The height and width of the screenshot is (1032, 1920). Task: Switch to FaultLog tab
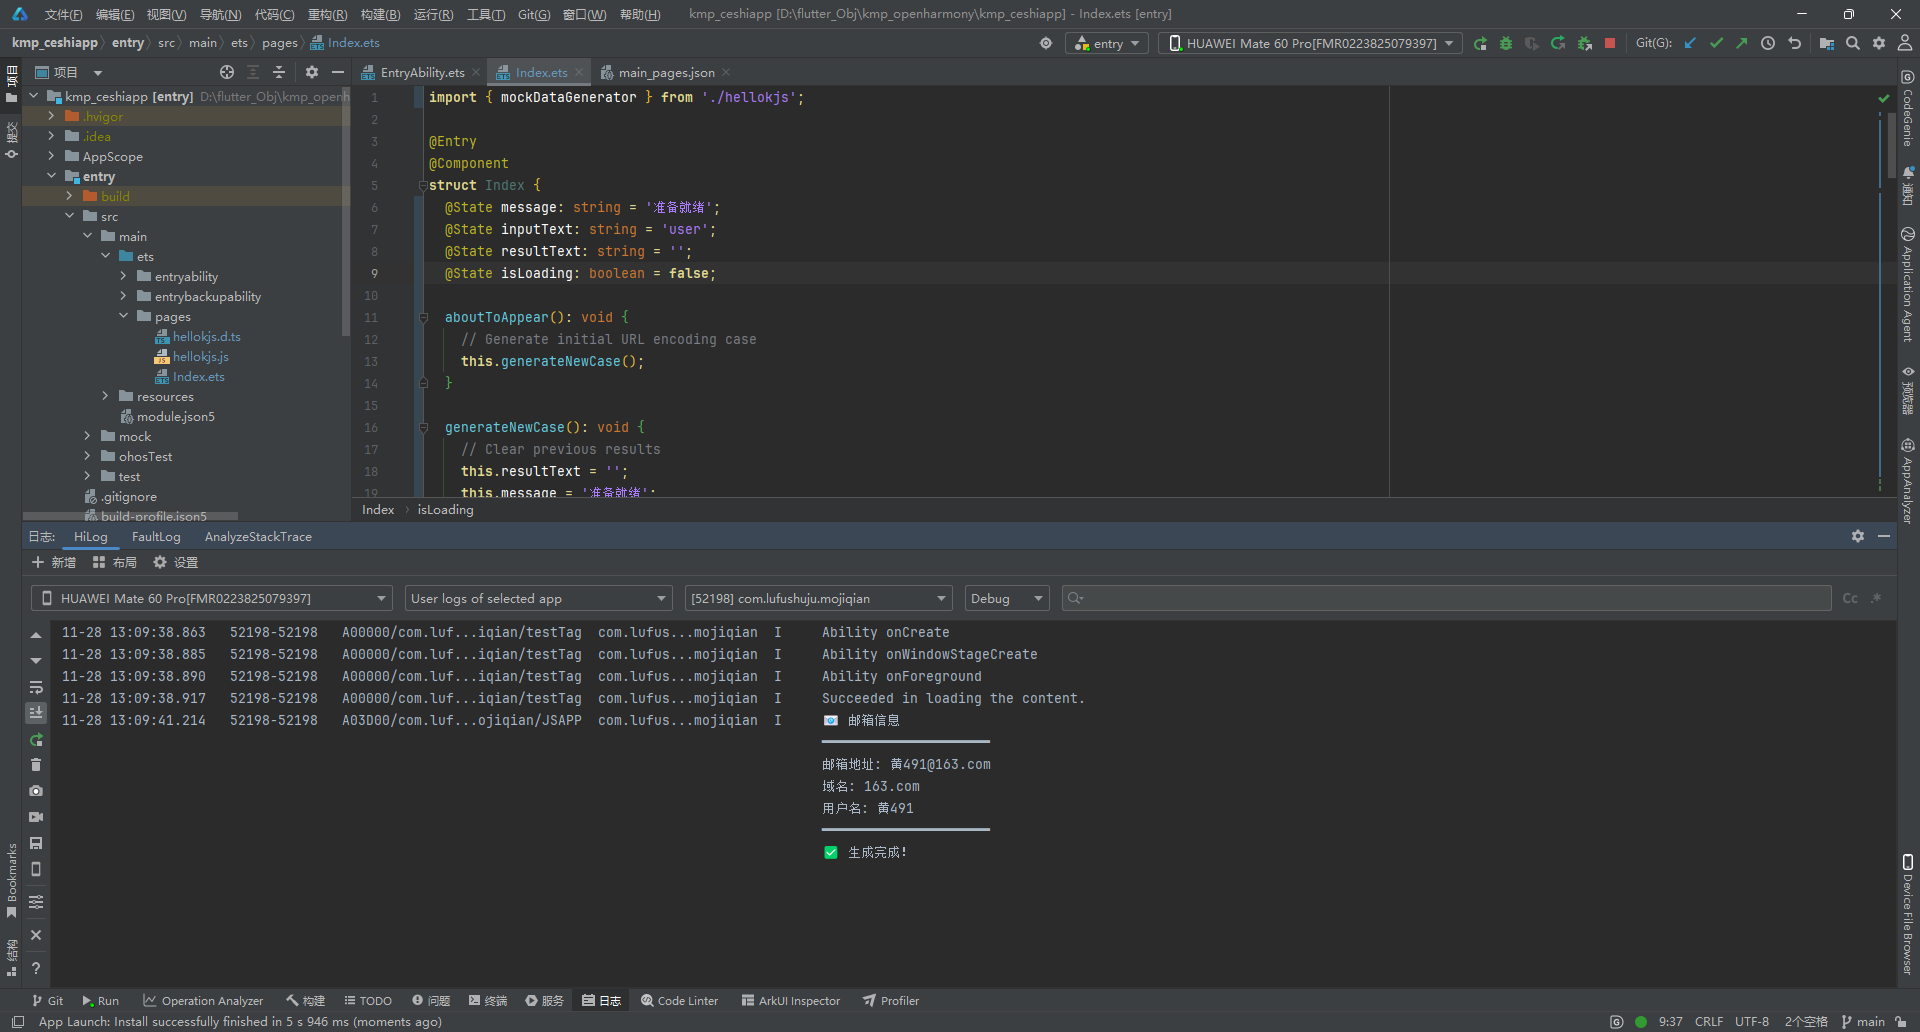156,536
